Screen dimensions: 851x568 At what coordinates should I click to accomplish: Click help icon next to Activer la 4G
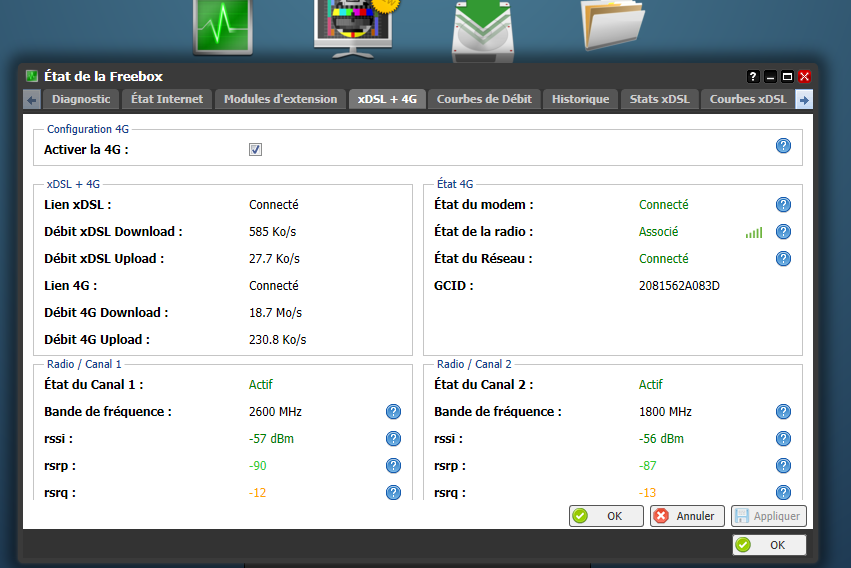coord(783,146)
